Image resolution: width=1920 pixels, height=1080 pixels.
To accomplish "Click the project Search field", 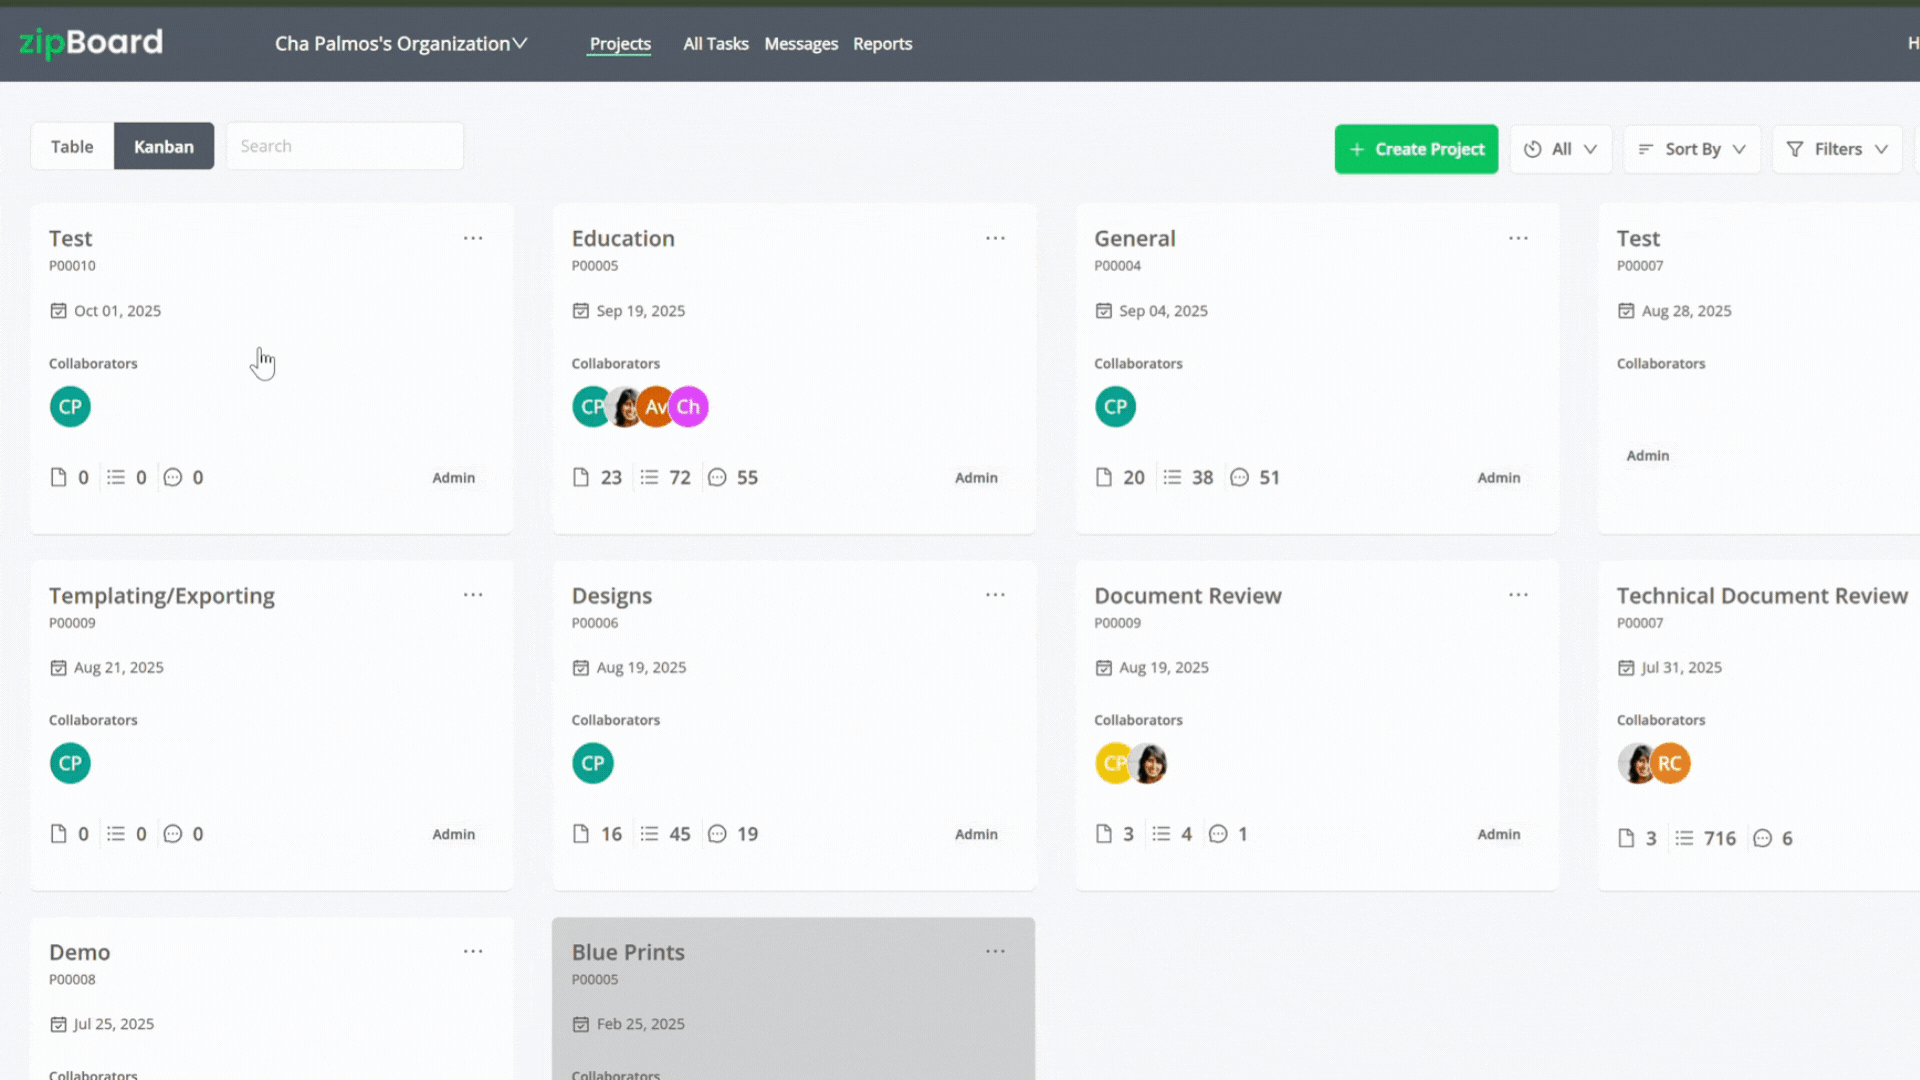I will tap(345, 146).
